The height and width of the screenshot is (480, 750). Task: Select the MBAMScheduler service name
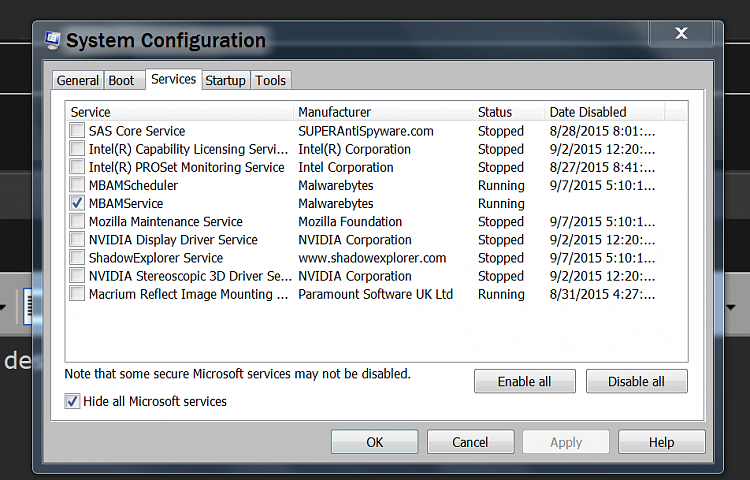click(x=133, y=185)
